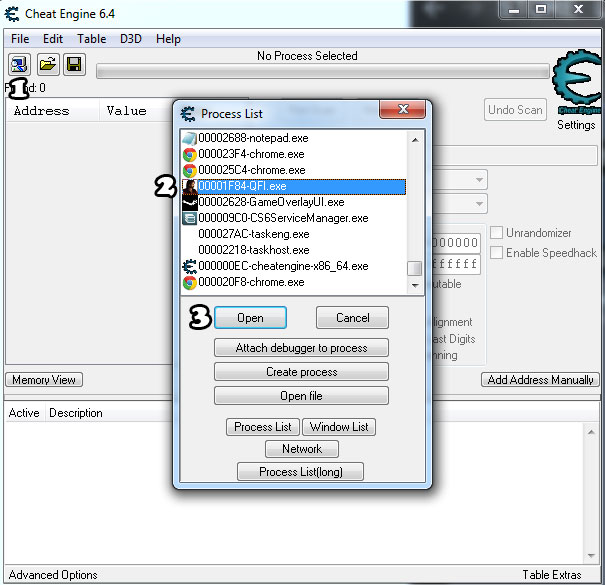Open the Settings link
The width and height of the screenshot is (605, 585).
point(576,125)
